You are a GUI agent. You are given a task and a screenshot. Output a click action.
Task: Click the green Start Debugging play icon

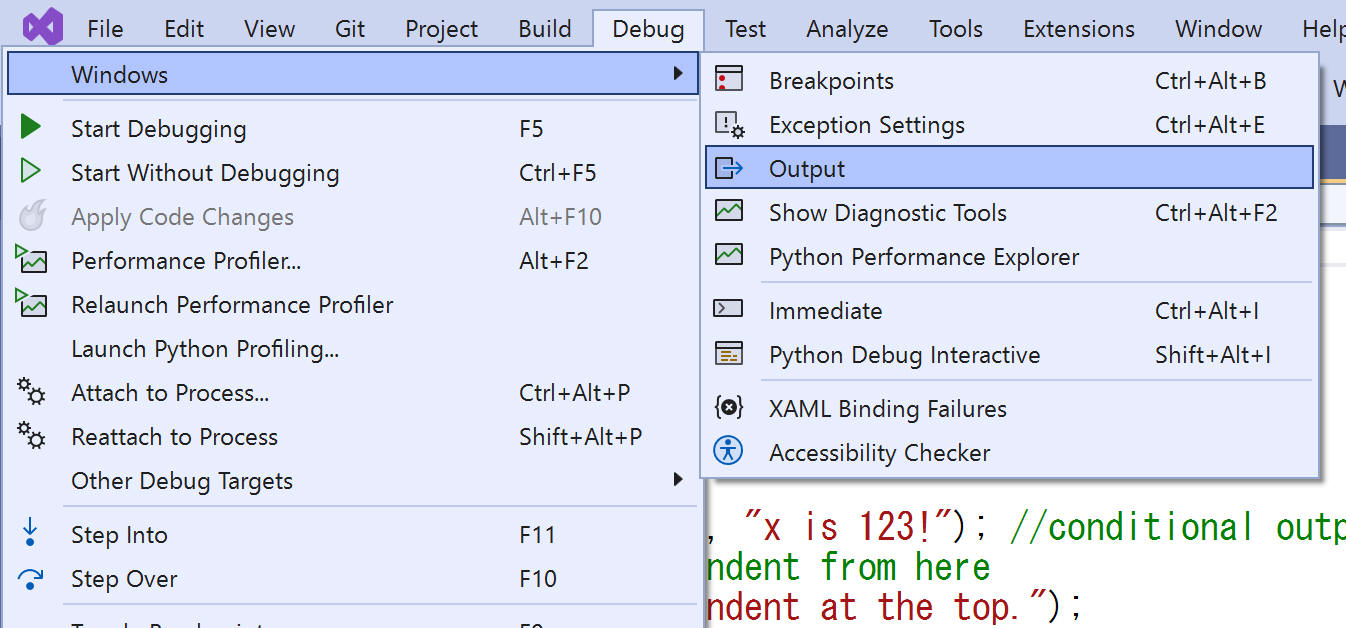point(31,128)
